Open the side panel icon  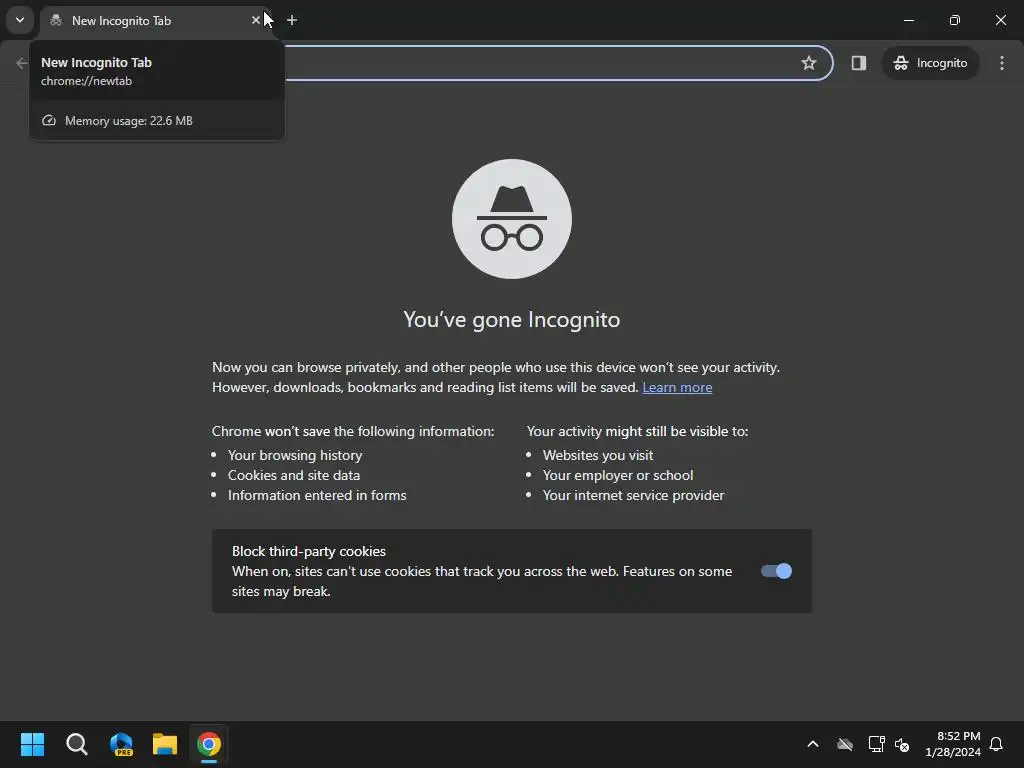pos(858,63)
